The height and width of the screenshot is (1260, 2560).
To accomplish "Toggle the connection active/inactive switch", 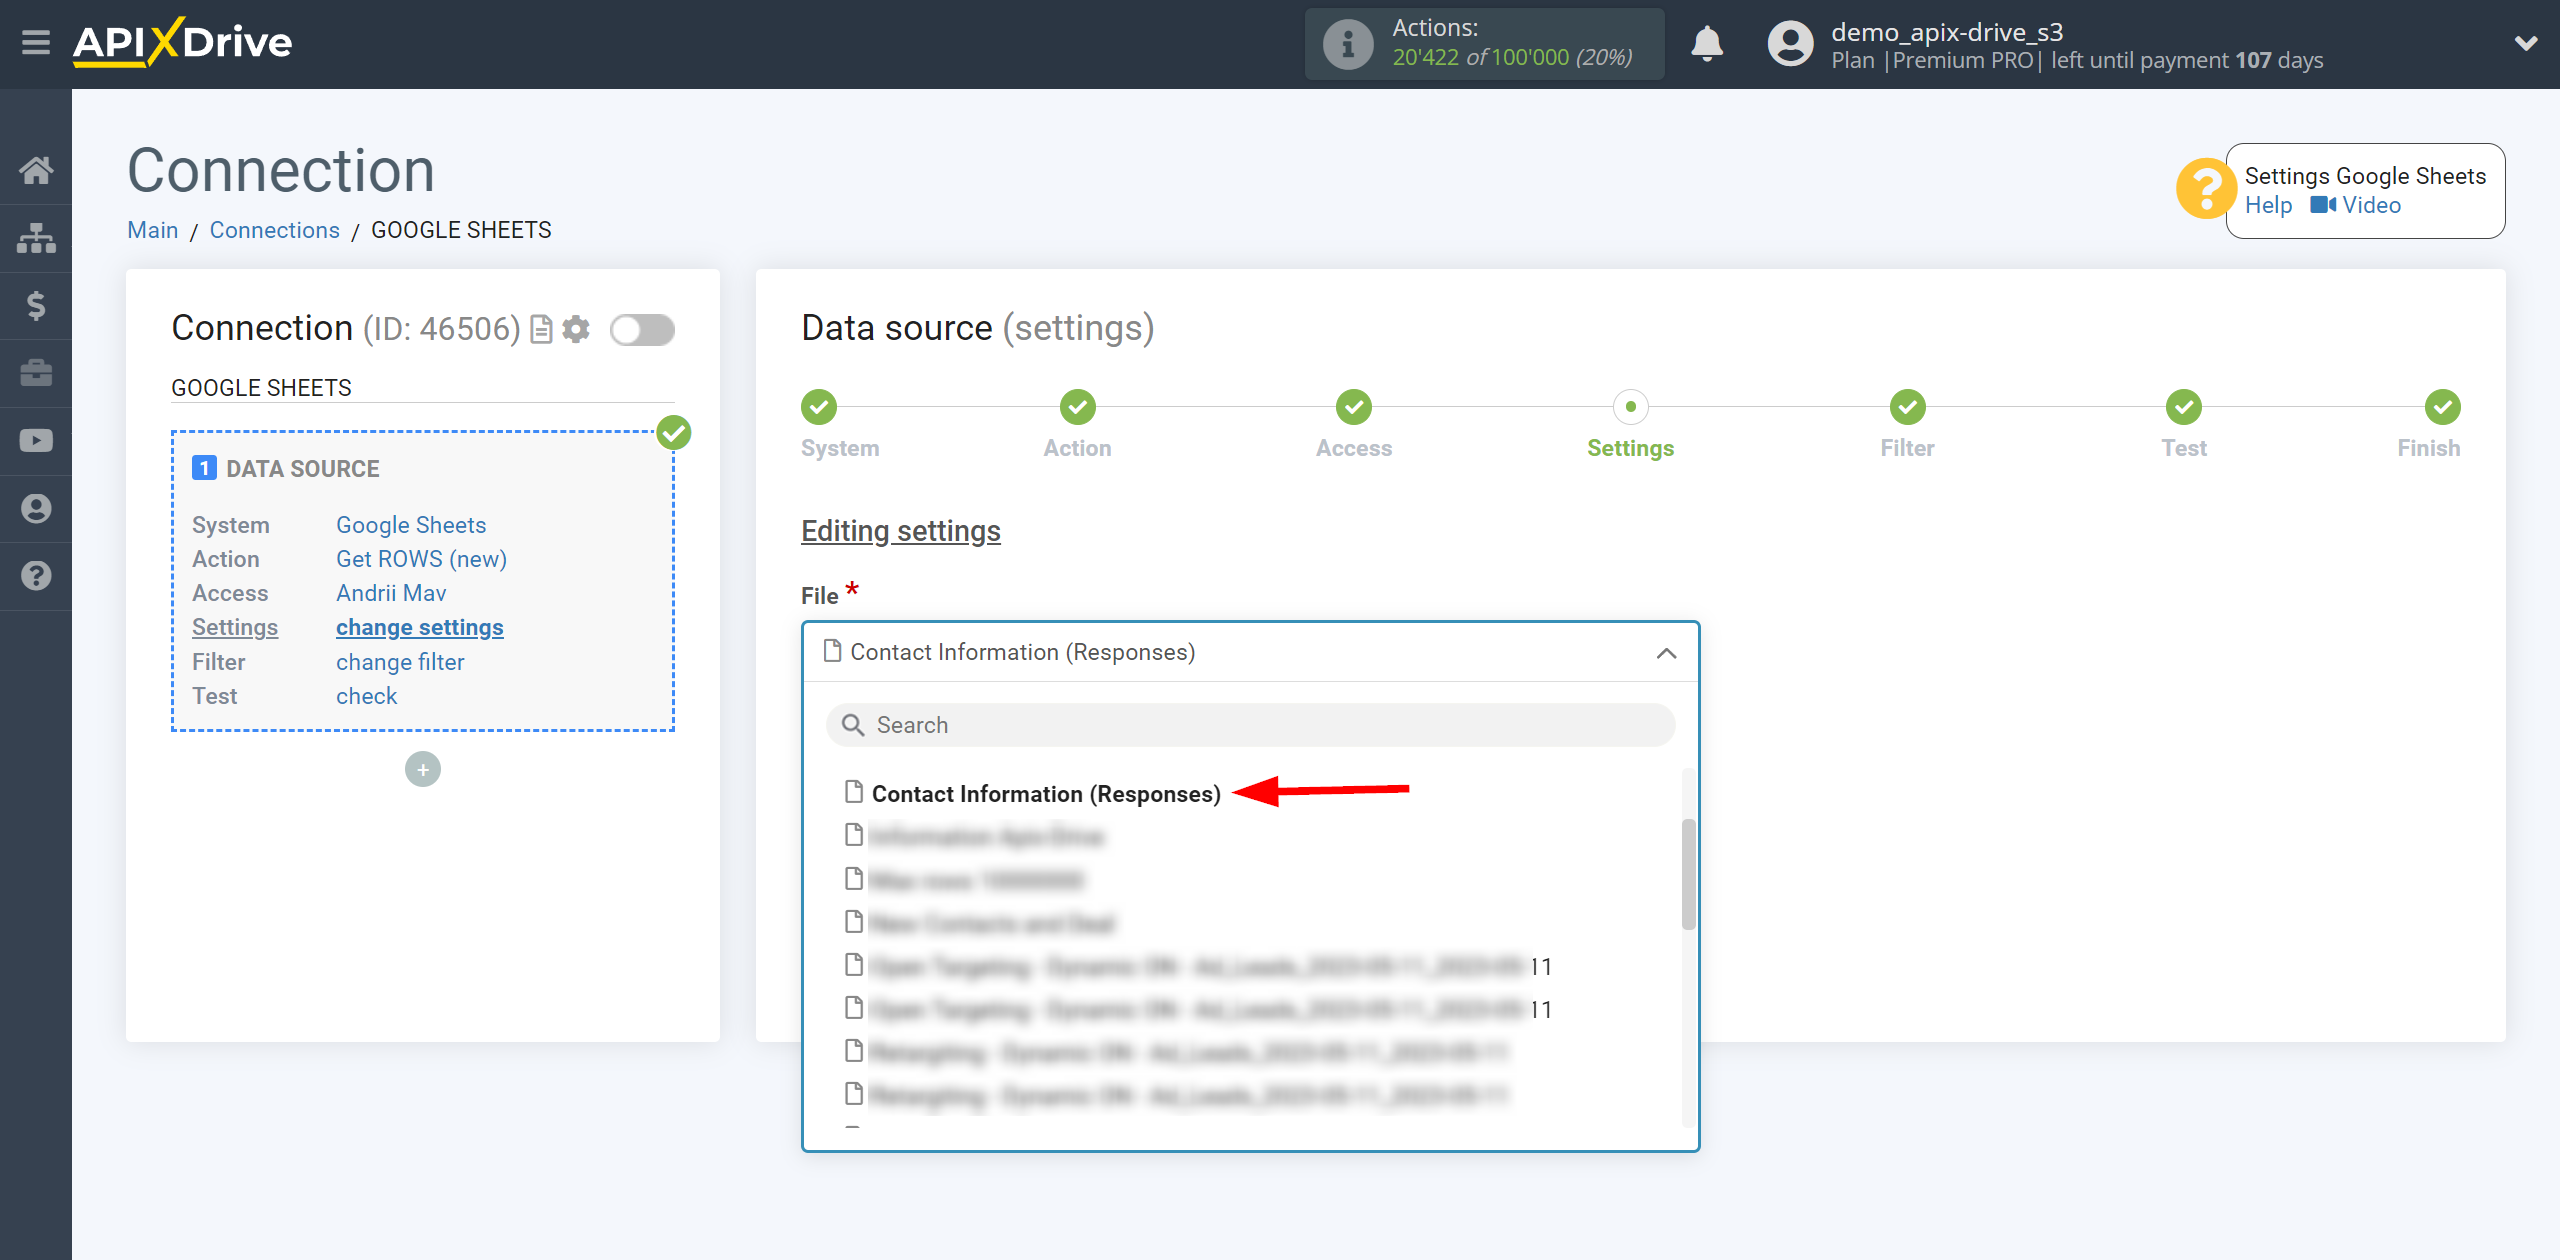I will coord(640,330).
